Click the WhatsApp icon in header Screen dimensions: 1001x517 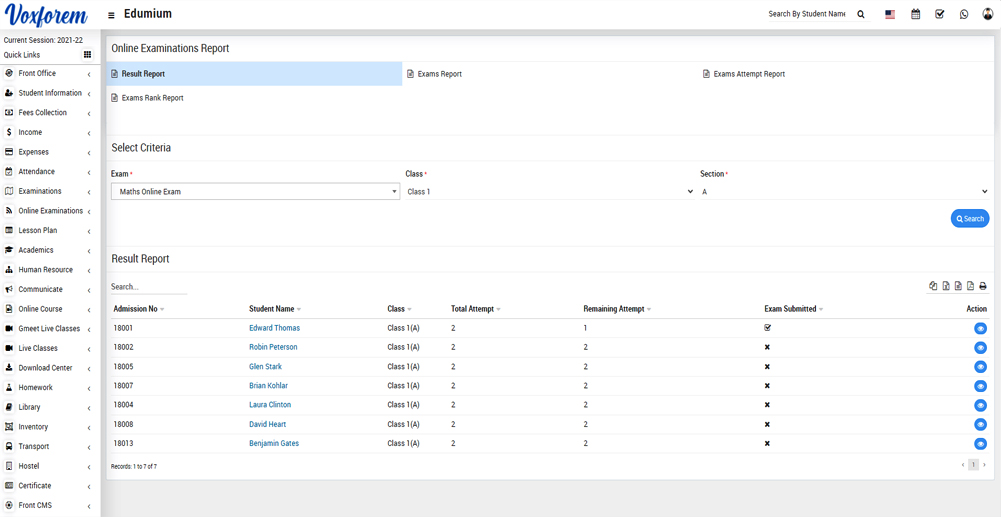(x=964, y=14)
